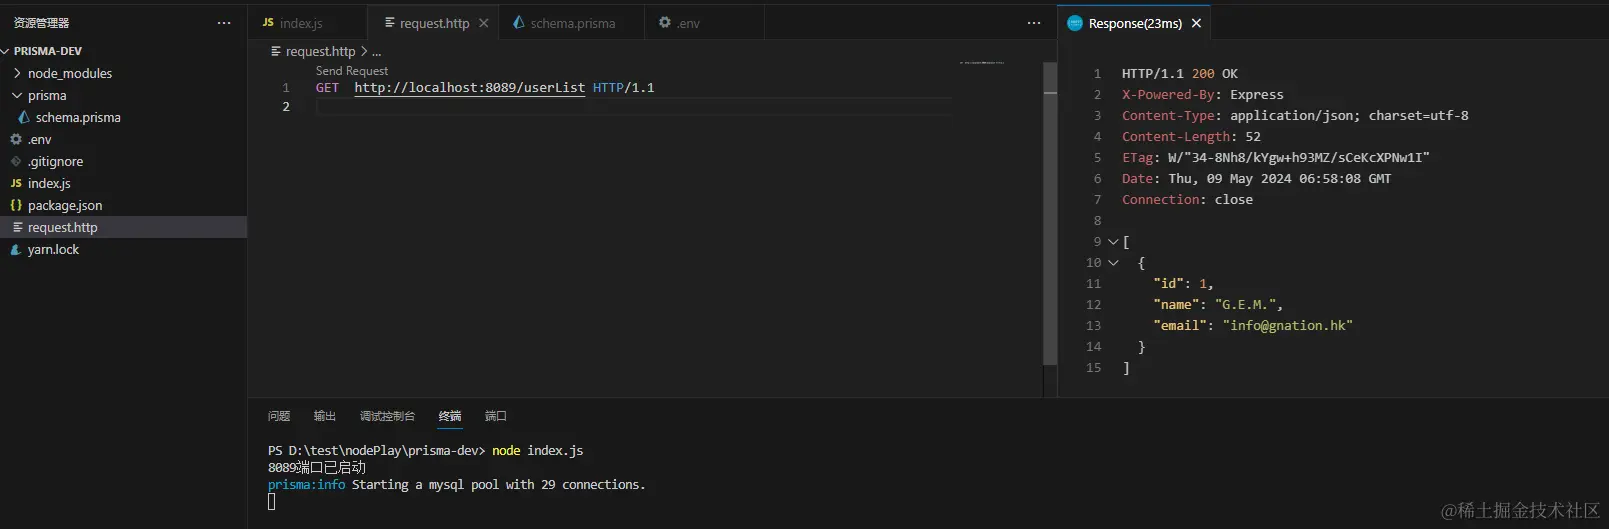
Task: Click the localhost:8089/userList URL
Action: (470, 88)
